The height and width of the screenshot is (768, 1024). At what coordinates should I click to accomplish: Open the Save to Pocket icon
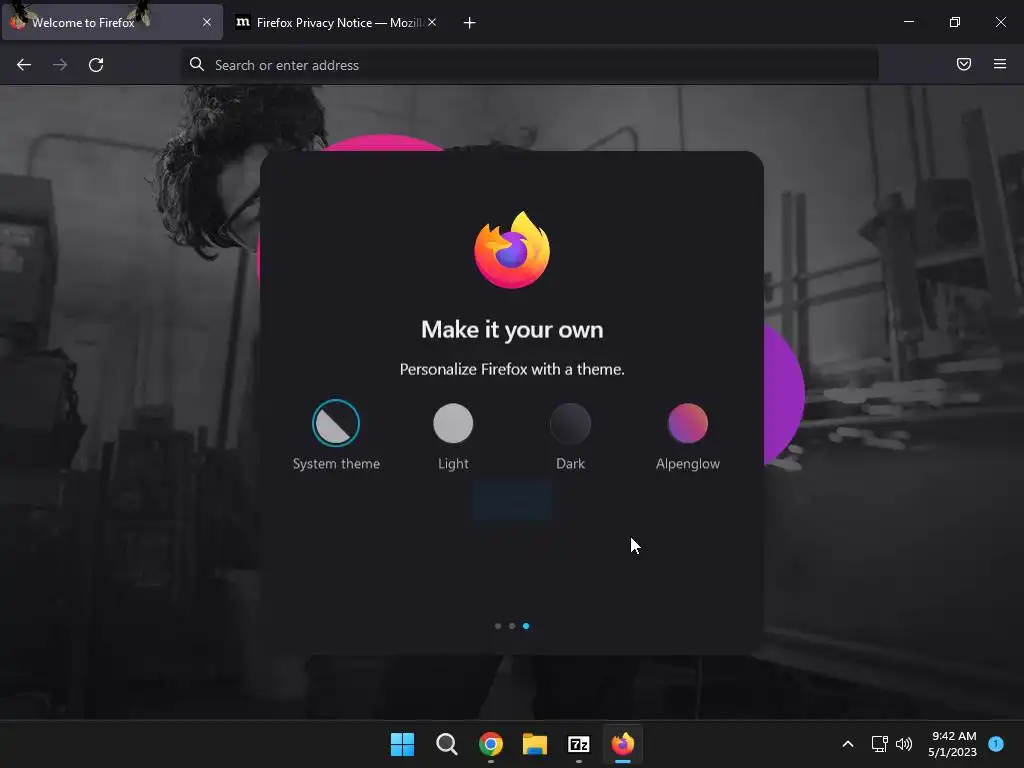(x=963, y=64)
